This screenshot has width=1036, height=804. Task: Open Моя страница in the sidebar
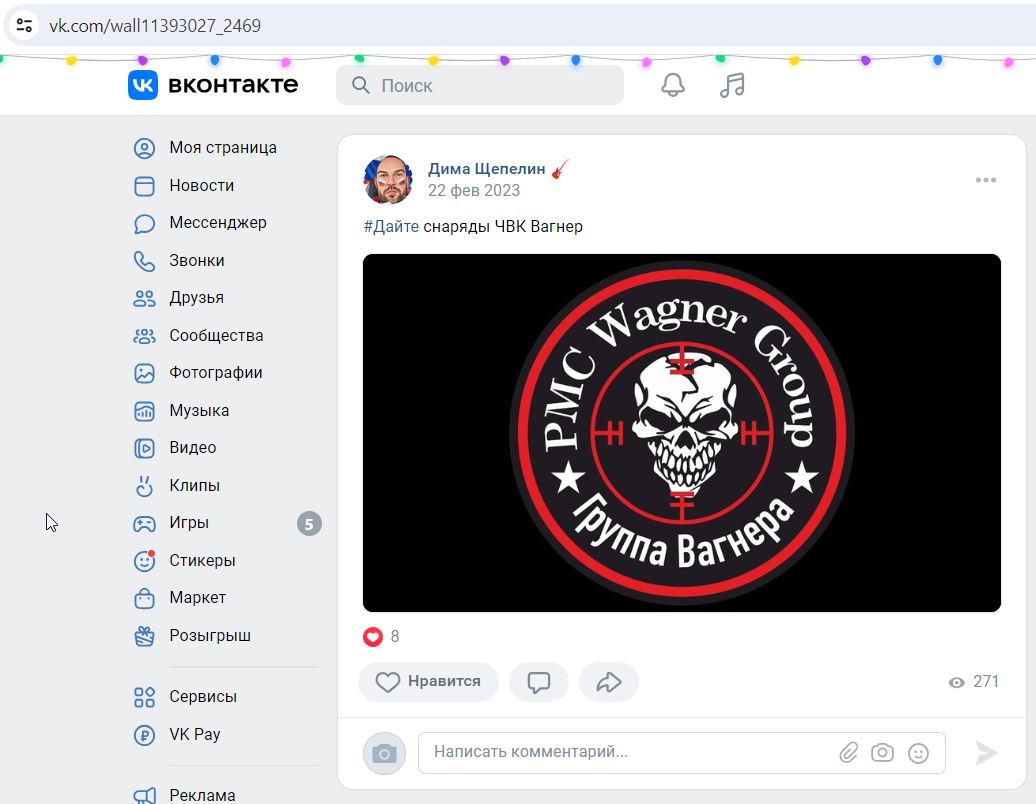point(223,148)
